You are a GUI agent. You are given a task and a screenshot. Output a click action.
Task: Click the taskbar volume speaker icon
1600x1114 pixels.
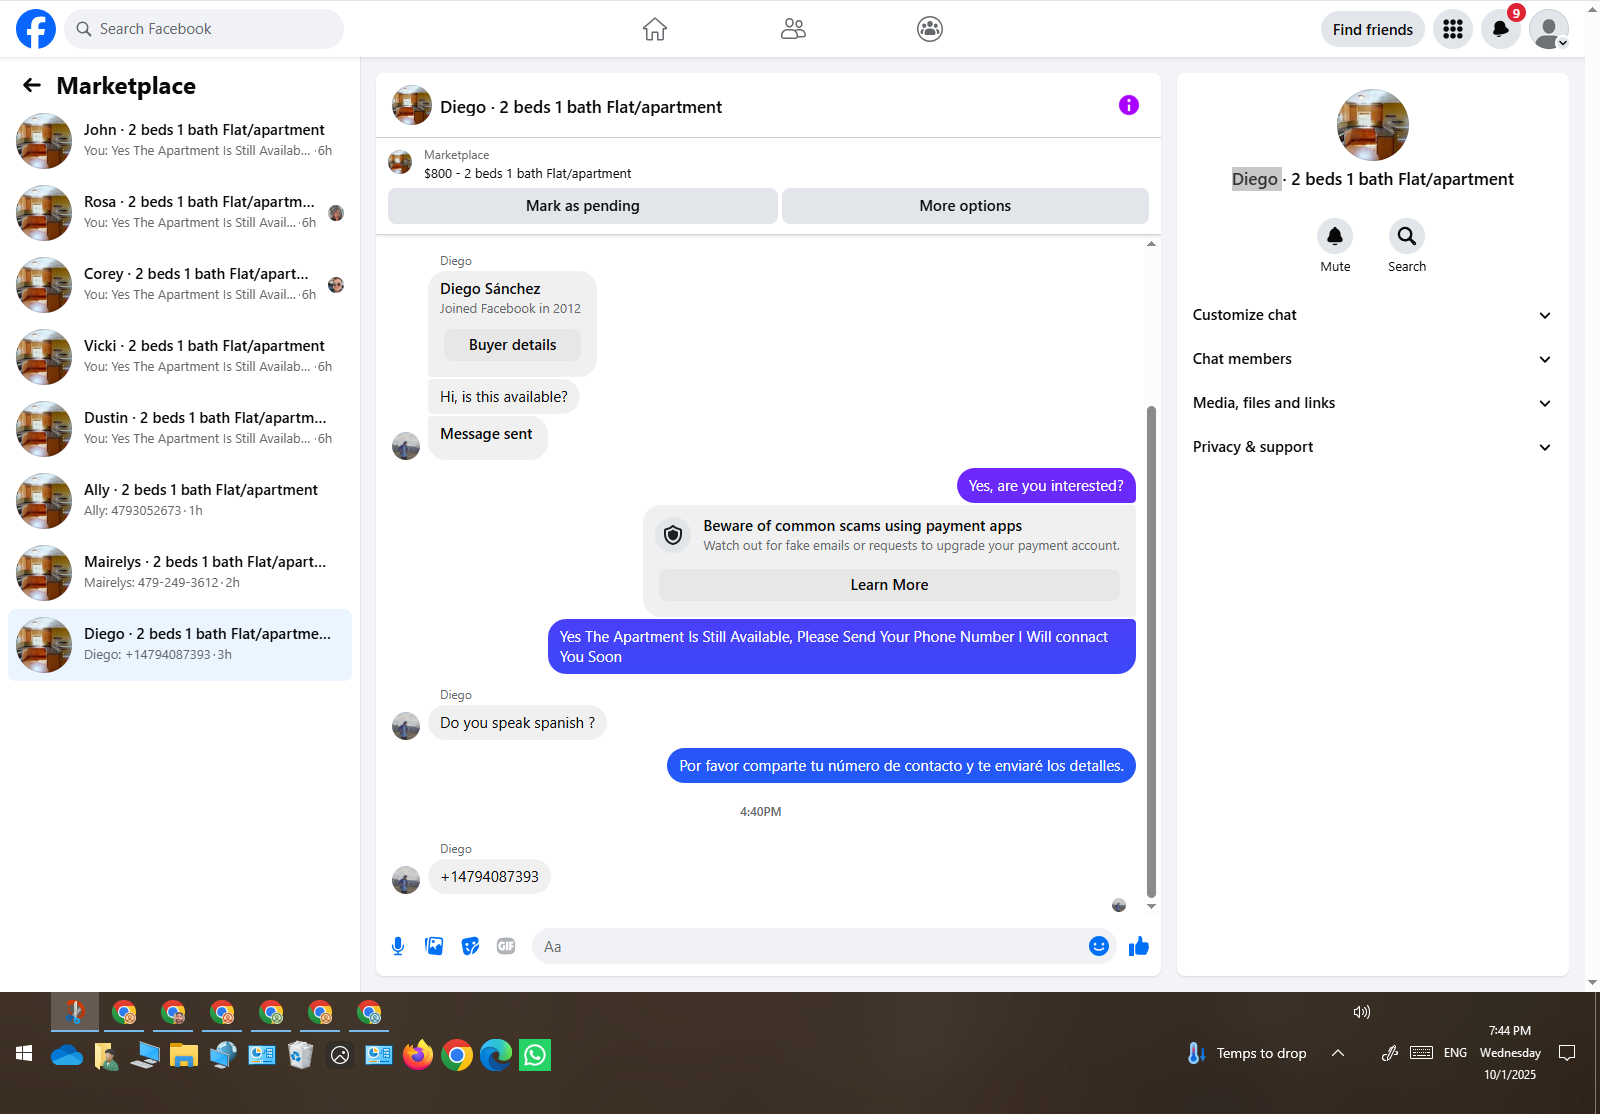click(x=1362, y=1012)
